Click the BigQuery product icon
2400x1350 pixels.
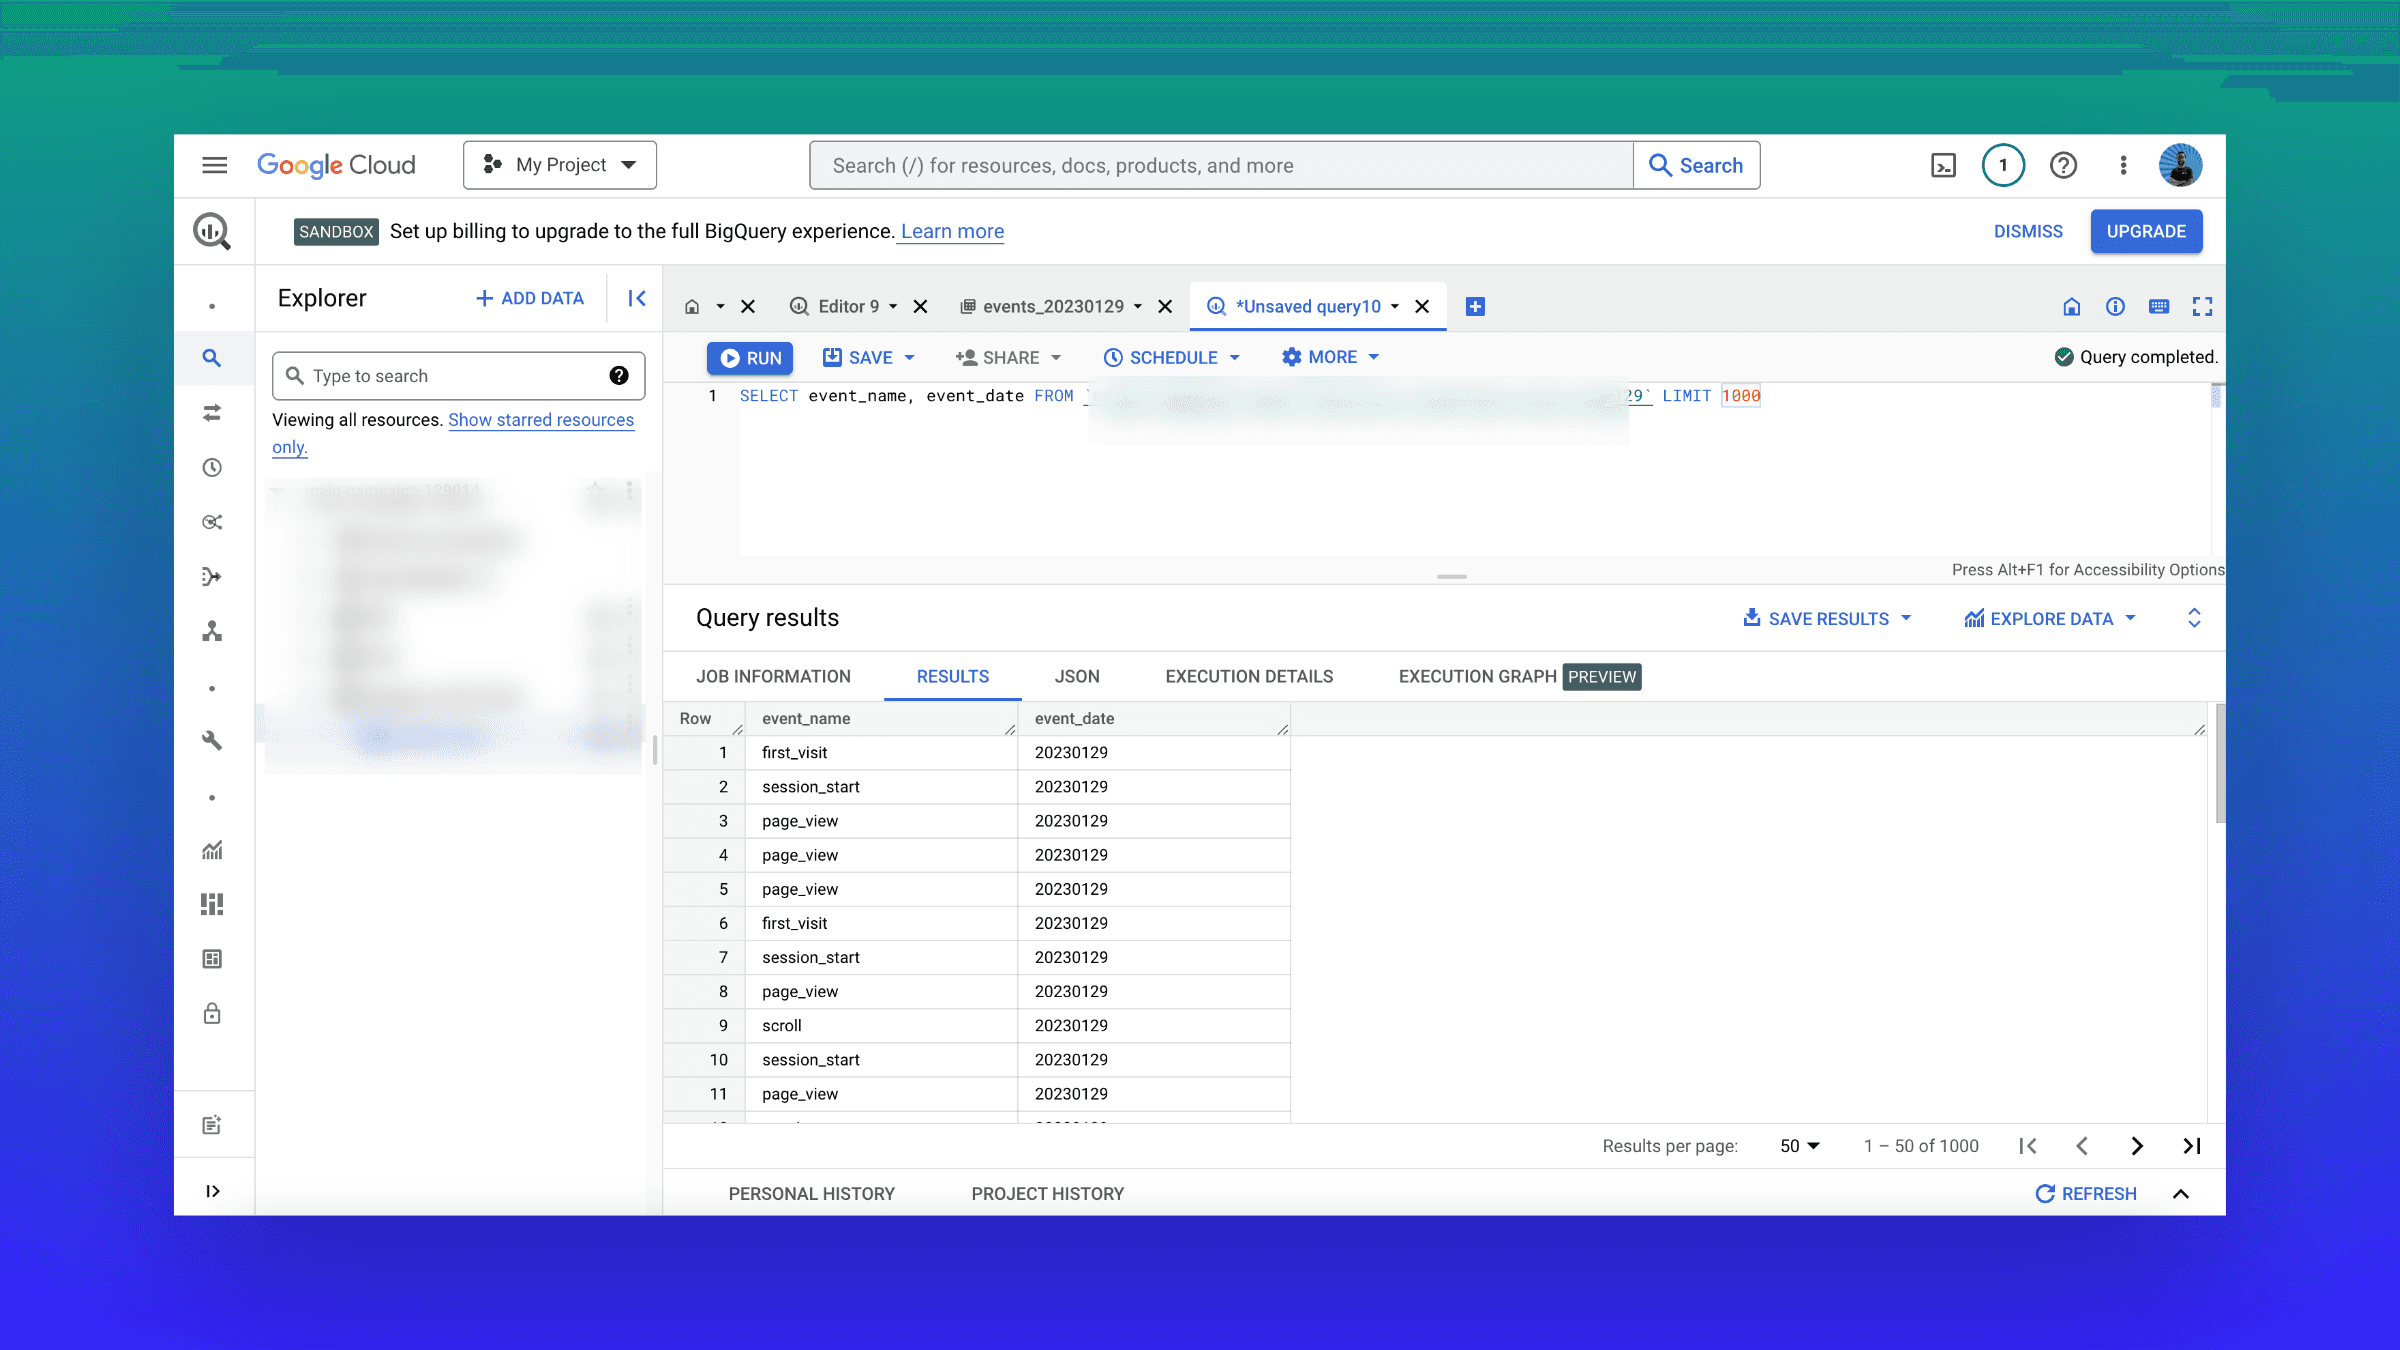[212, 231]
